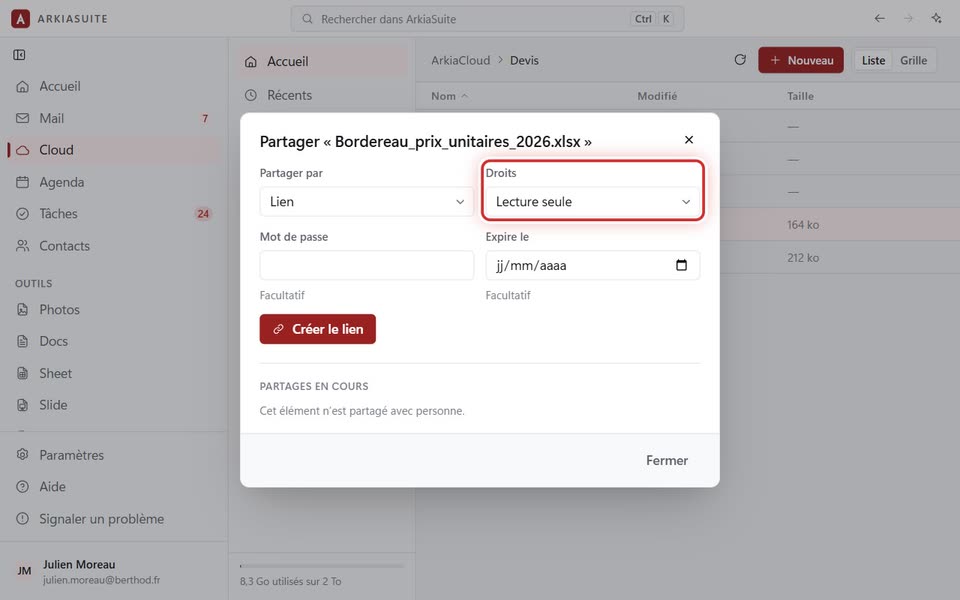Switch to Grille view

[x=913, y=60]
